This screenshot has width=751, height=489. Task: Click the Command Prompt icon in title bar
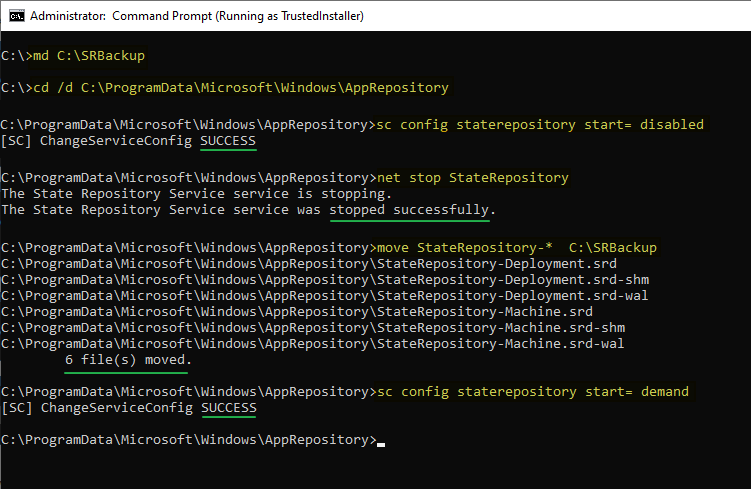tap(14, 16)
